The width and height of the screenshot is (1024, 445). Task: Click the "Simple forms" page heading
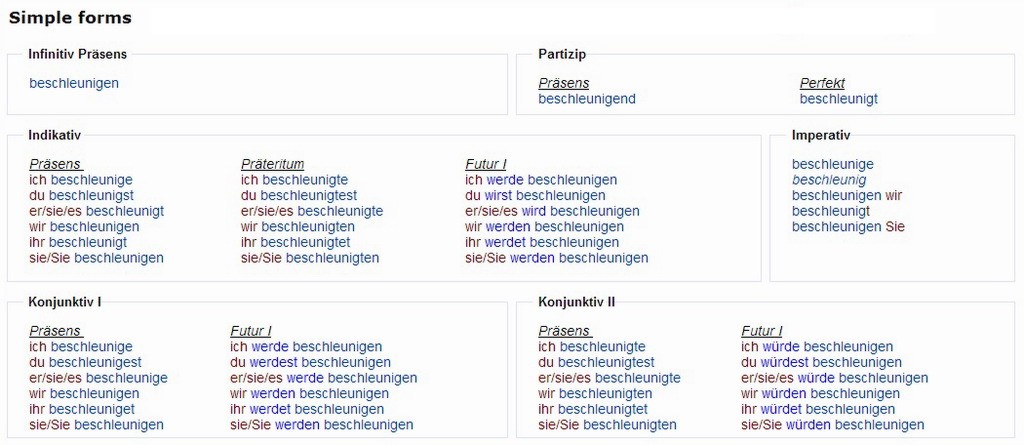tap(70, 18)
